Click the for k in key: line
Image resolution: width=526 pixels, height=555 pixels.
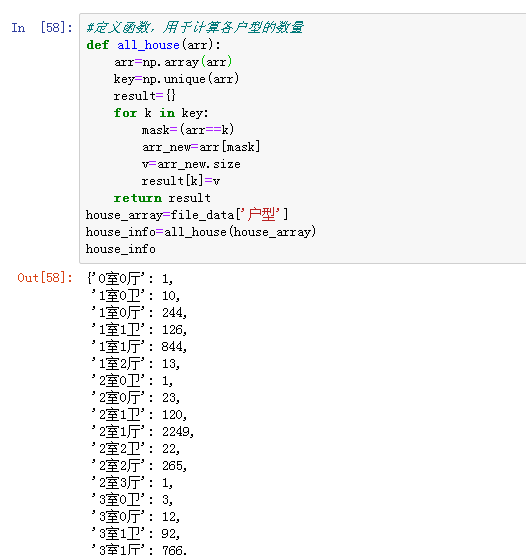[161, 113]
